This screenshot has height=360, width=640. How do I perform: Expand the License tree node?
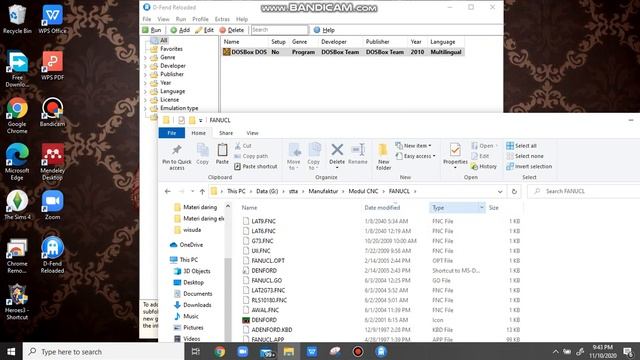pos(145,100)
